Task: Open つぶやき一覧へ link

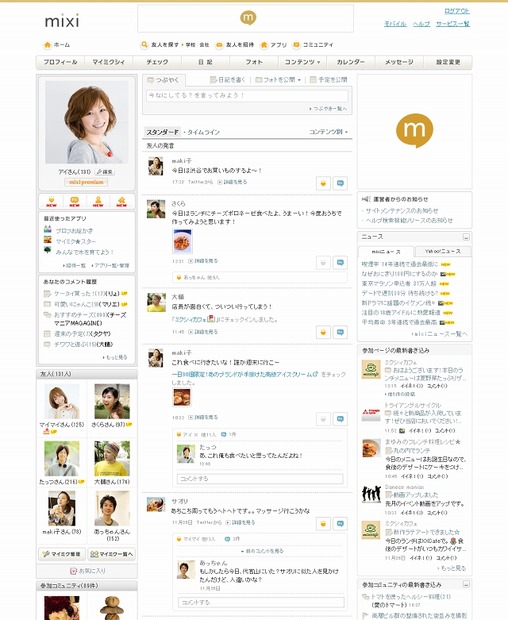Action: coord(328,108)
